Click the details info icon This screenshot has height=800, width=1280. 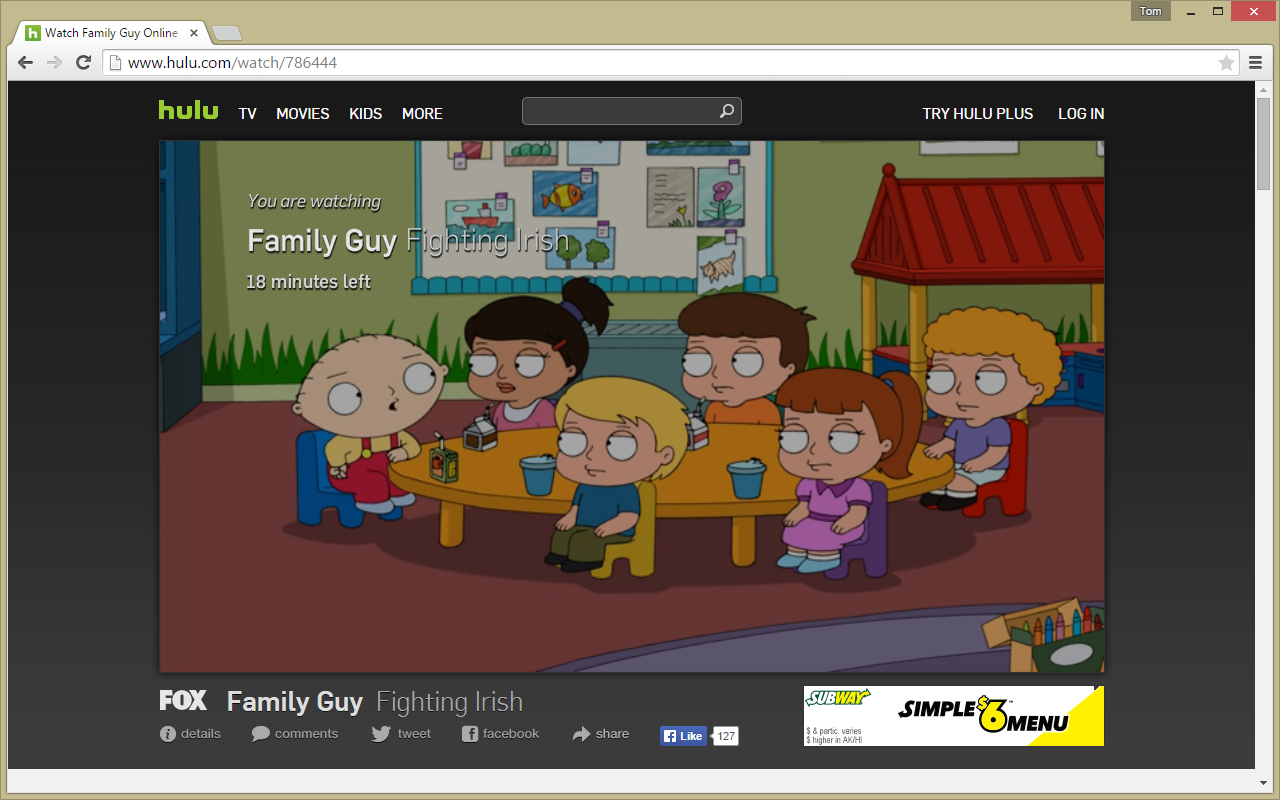click(168, 734)
